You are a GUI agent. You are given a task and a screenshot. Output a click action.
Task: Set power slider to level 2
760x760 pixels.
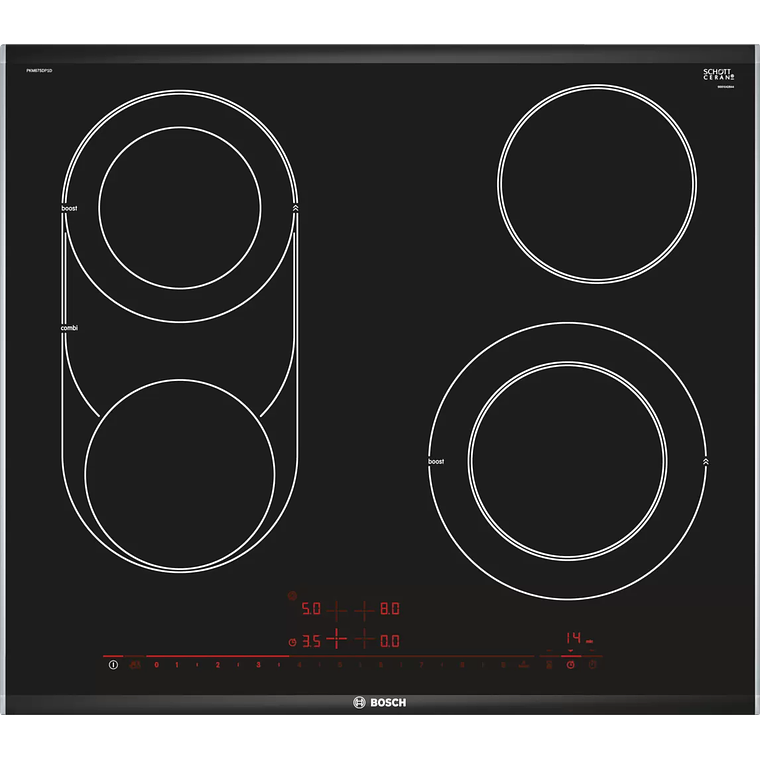coord(217,664)
